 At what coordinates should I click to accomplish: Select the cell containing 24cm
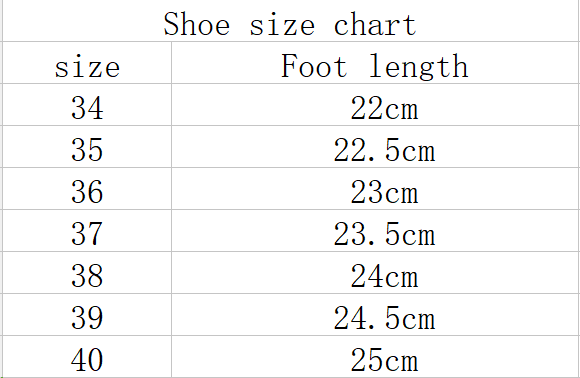click(x=375, y=273)
